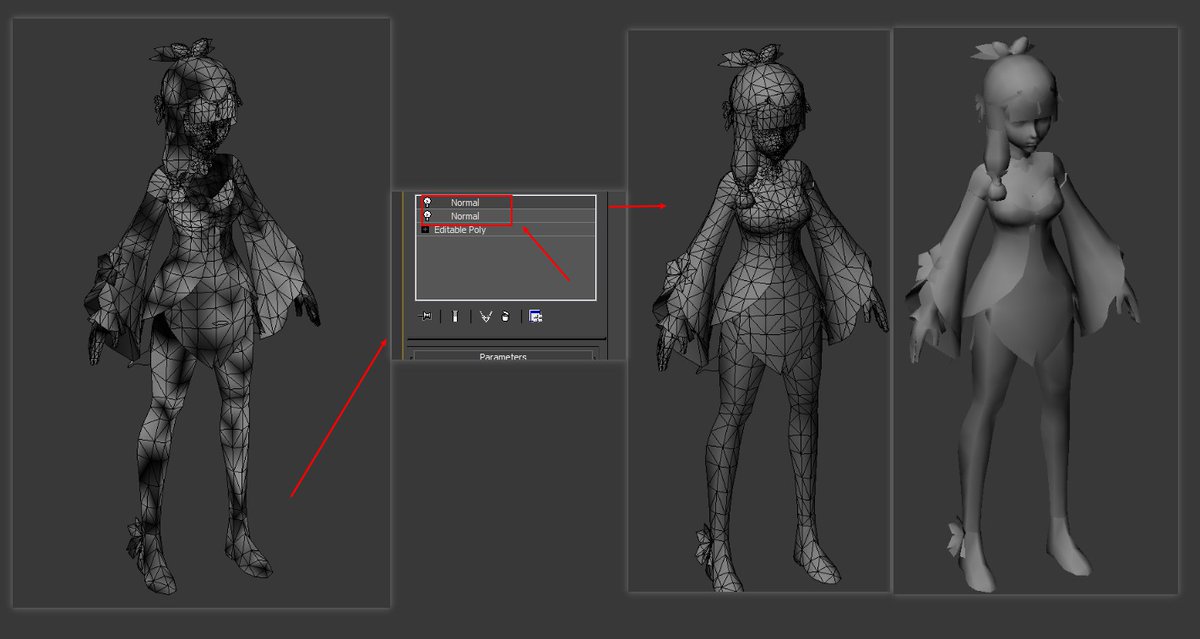Collapse the Parameters rollout header

point(503,356)
